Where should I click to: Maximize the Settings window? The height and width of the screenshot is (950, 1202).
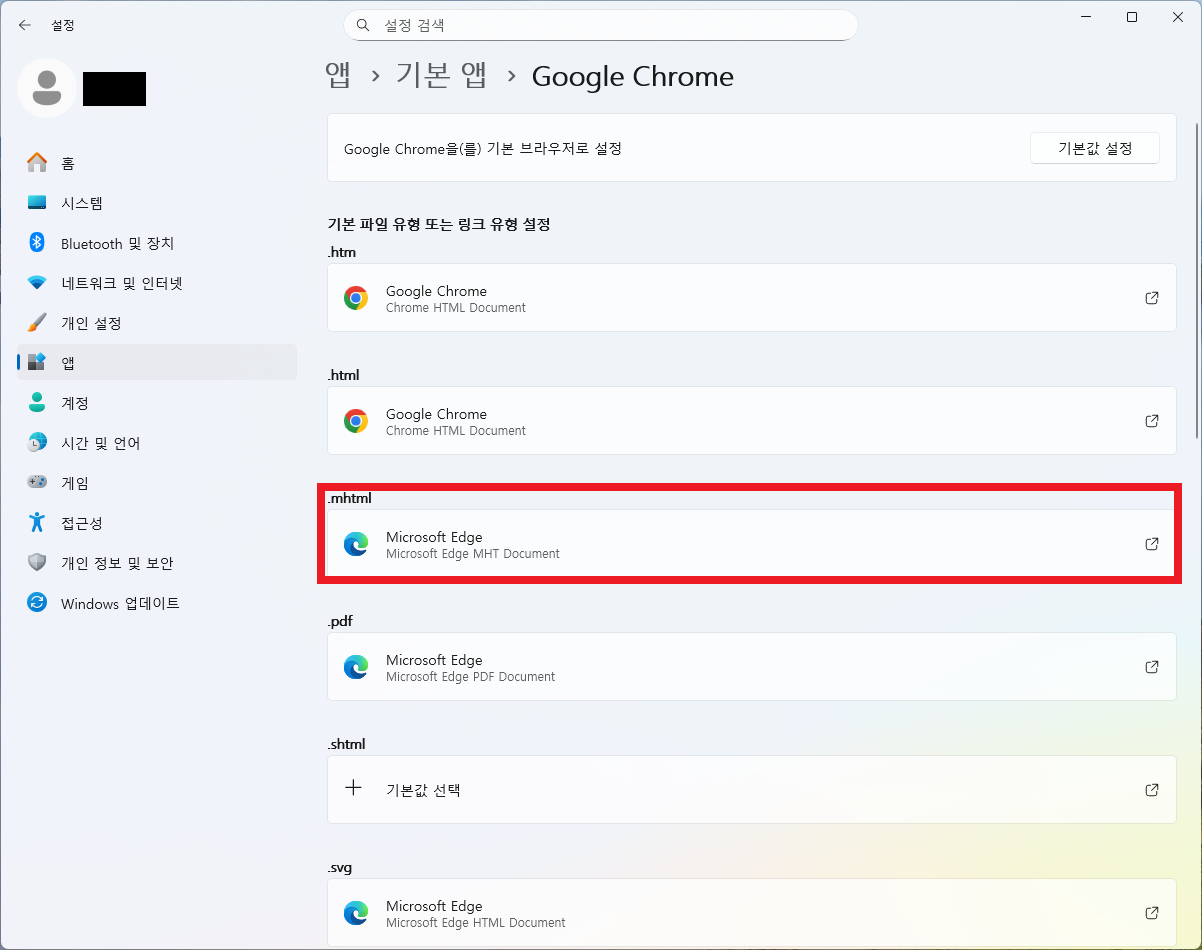[x=1132, y=17]
